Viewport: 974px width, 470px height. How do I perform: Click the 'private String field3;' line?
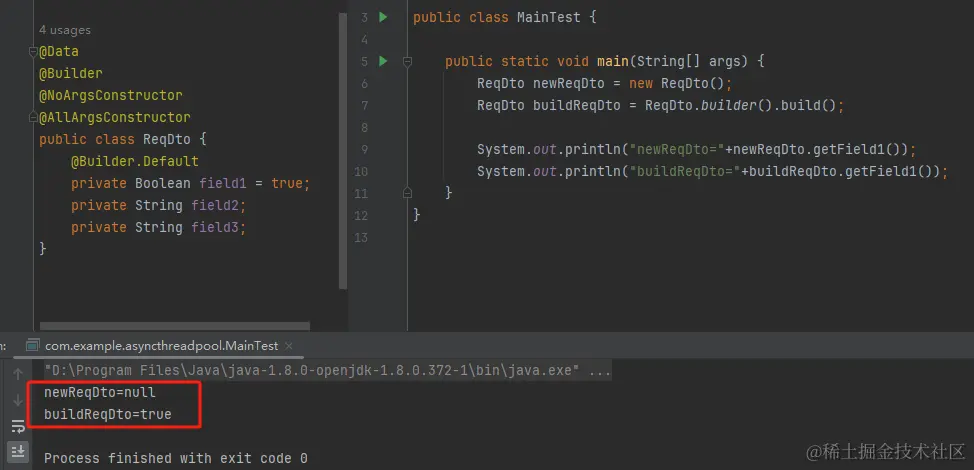pos(158,227)
